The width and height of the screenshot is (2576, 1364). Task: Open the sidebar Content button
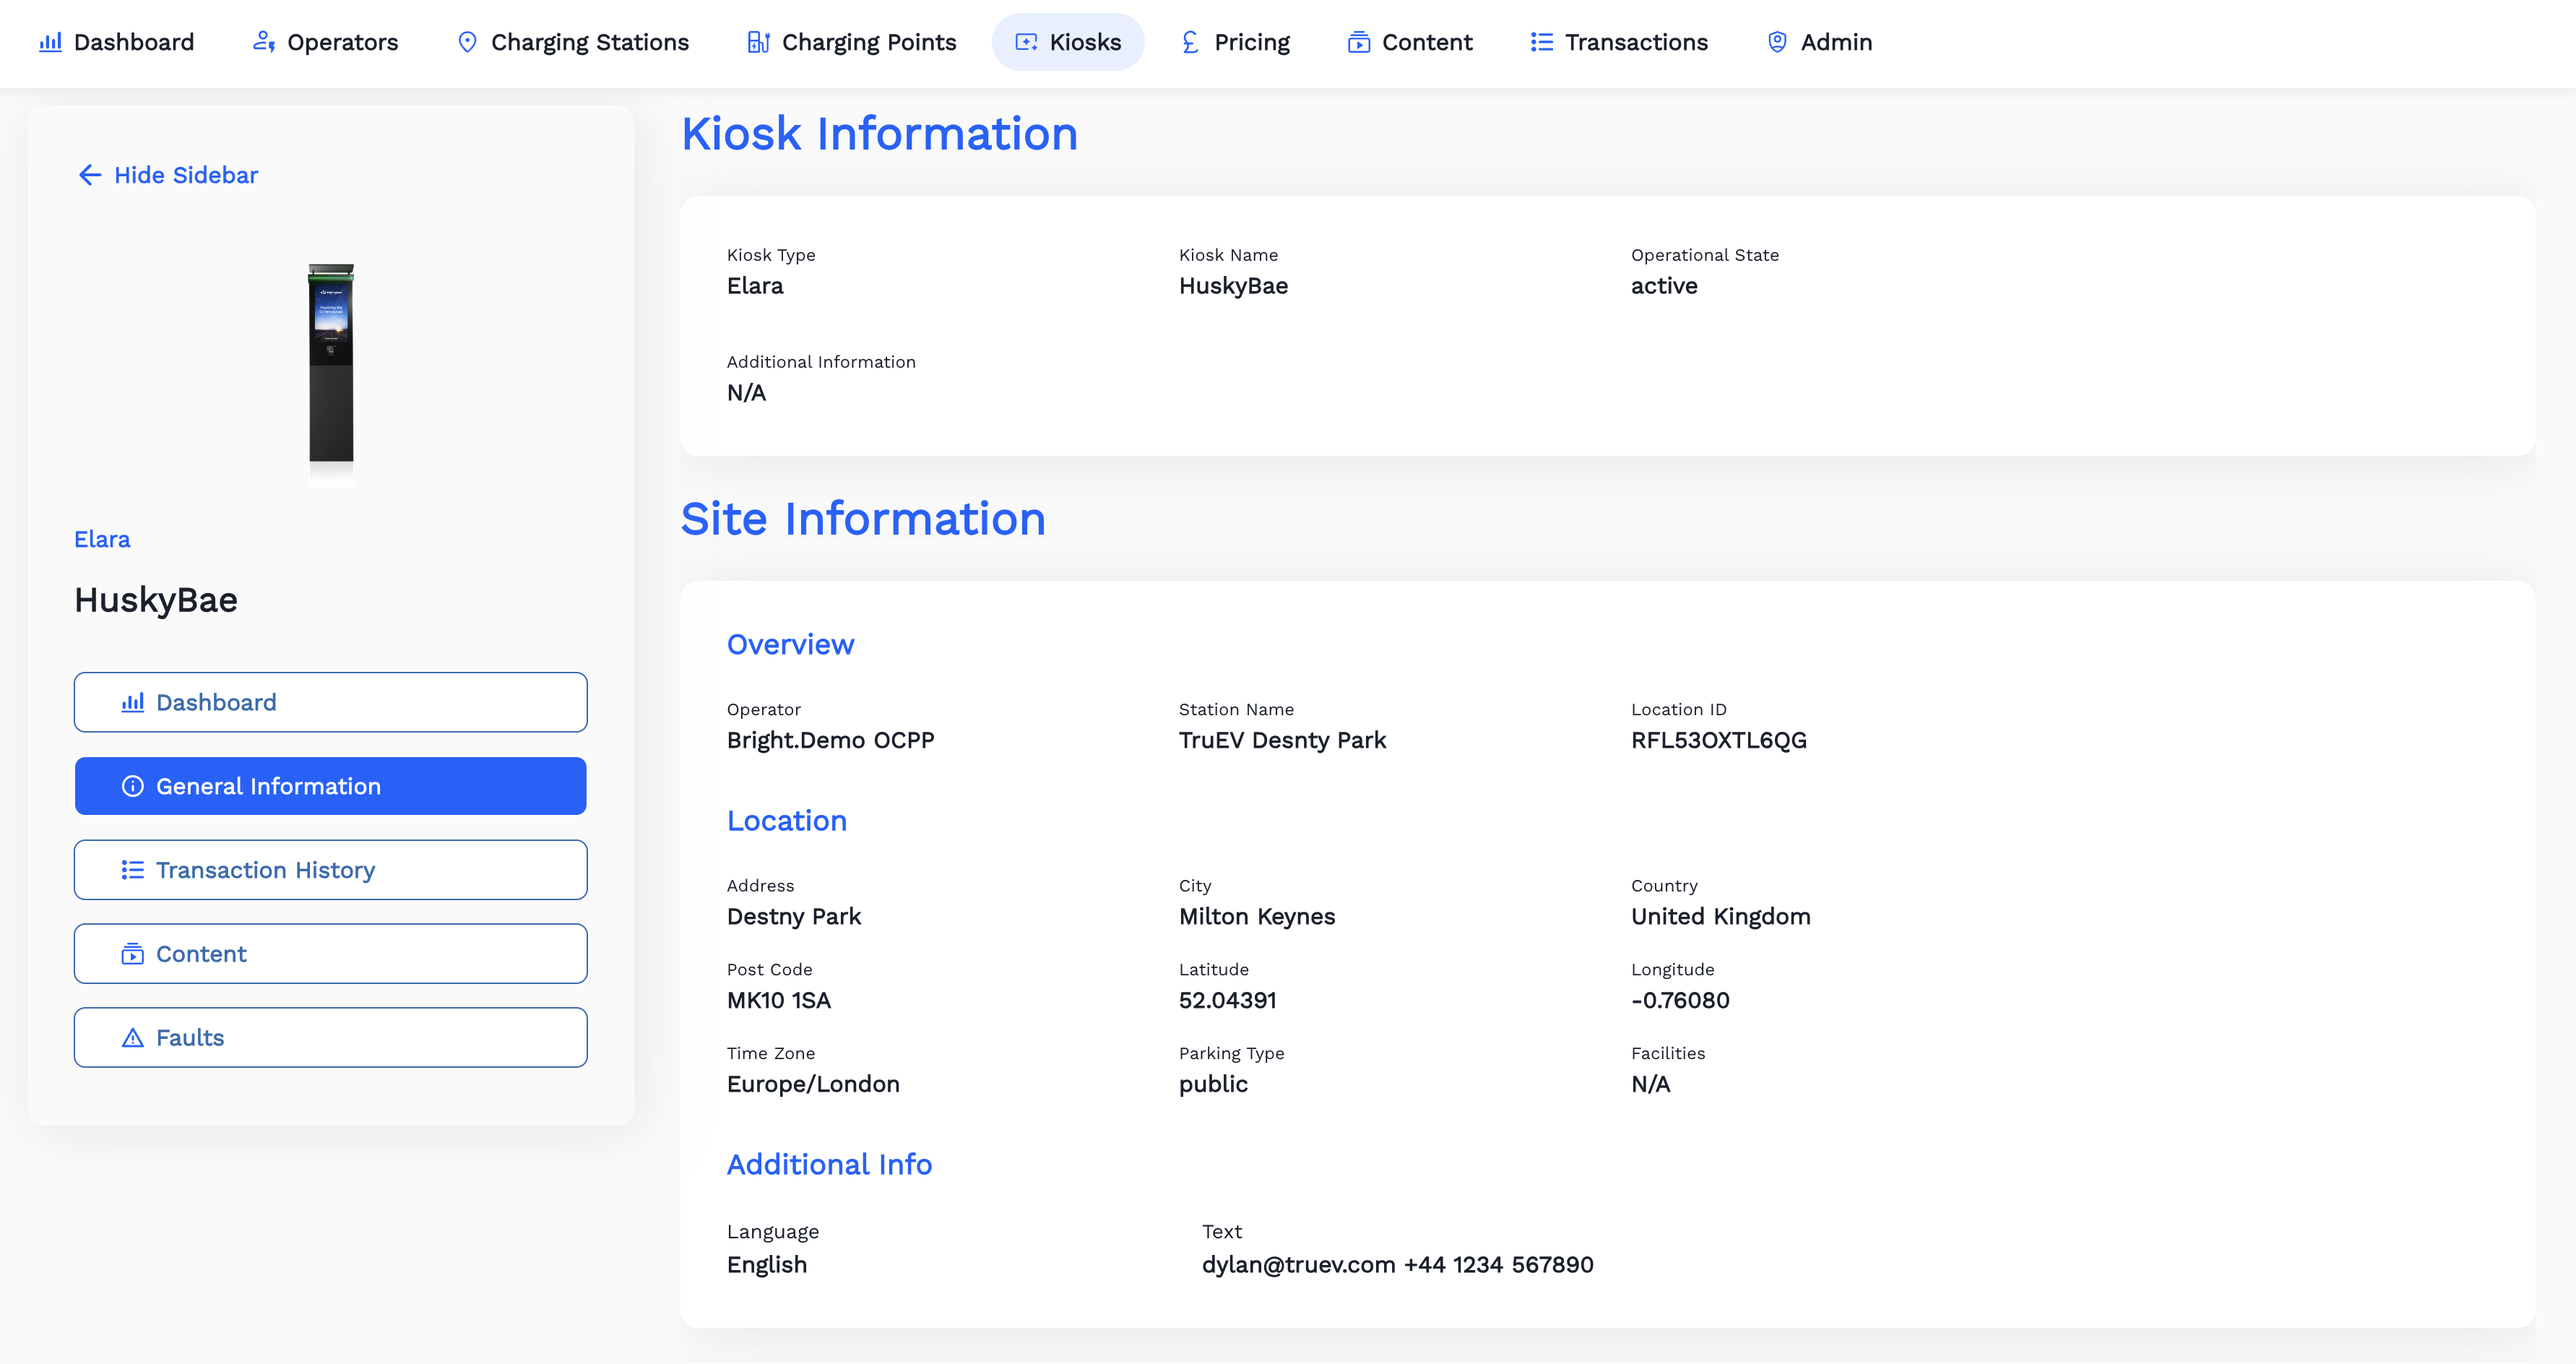pos(330,954)
